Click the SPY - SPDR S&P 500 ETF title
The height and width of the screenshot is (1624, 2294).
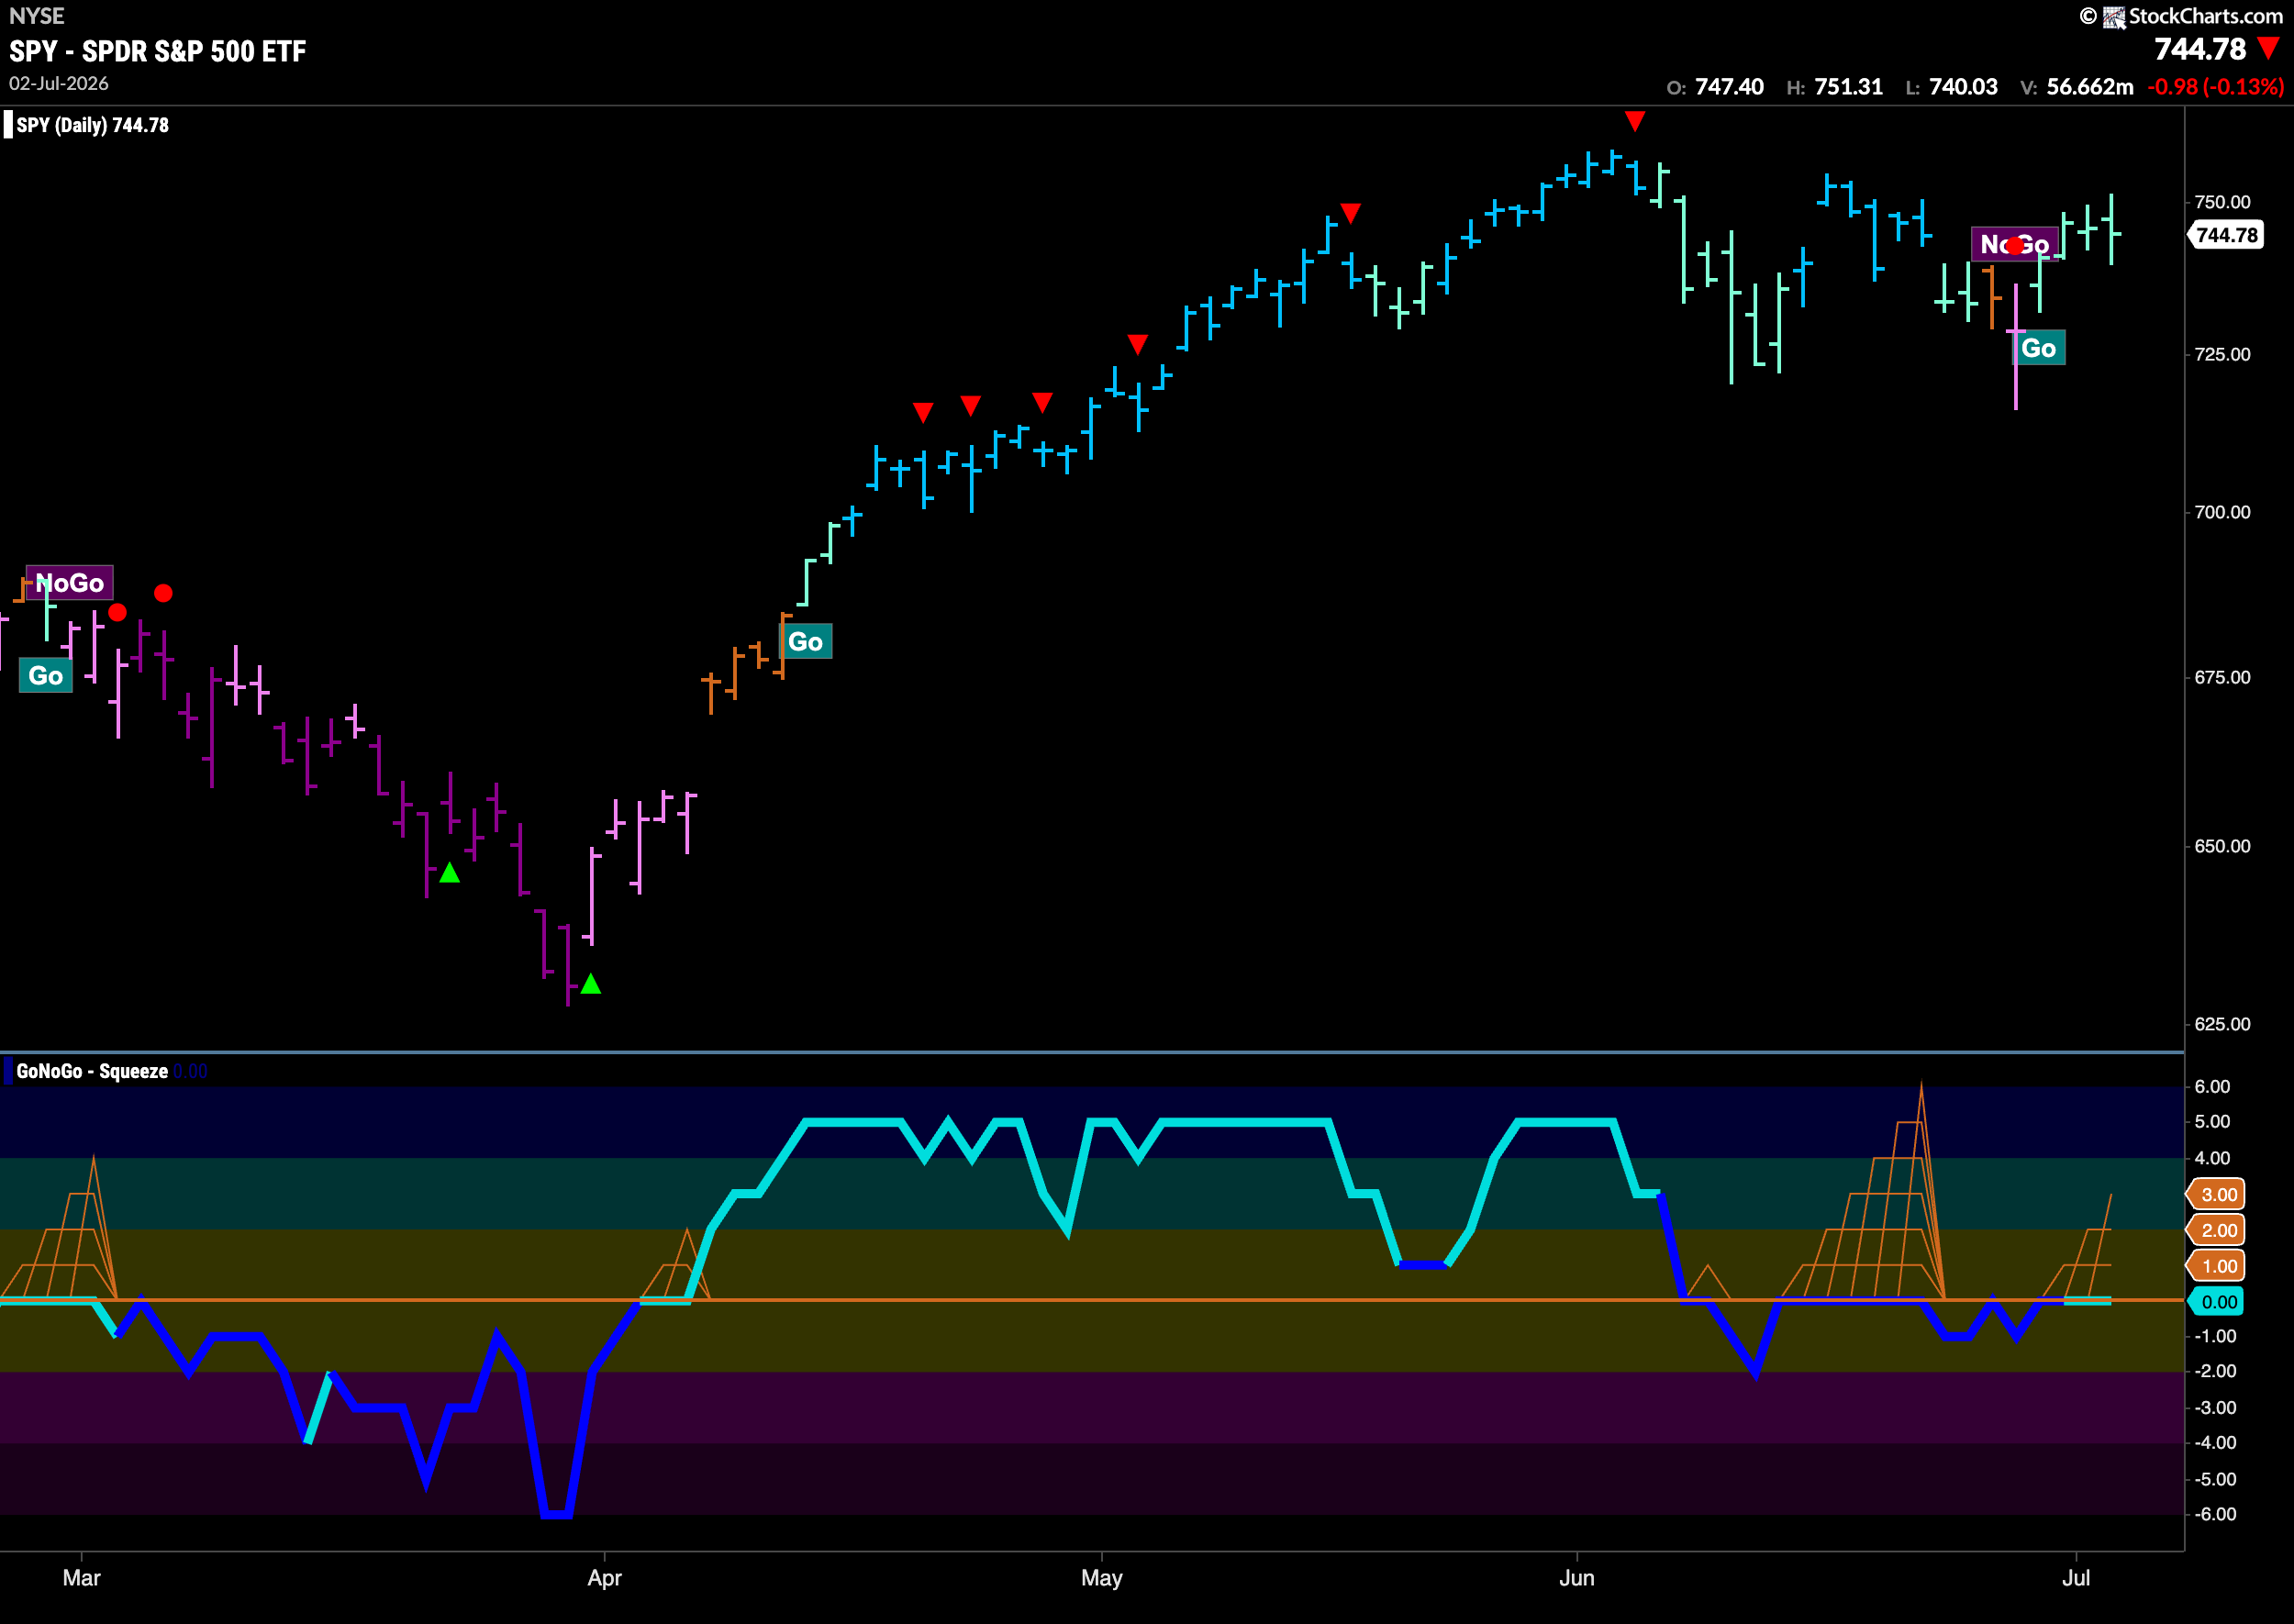tap(158, 51)
